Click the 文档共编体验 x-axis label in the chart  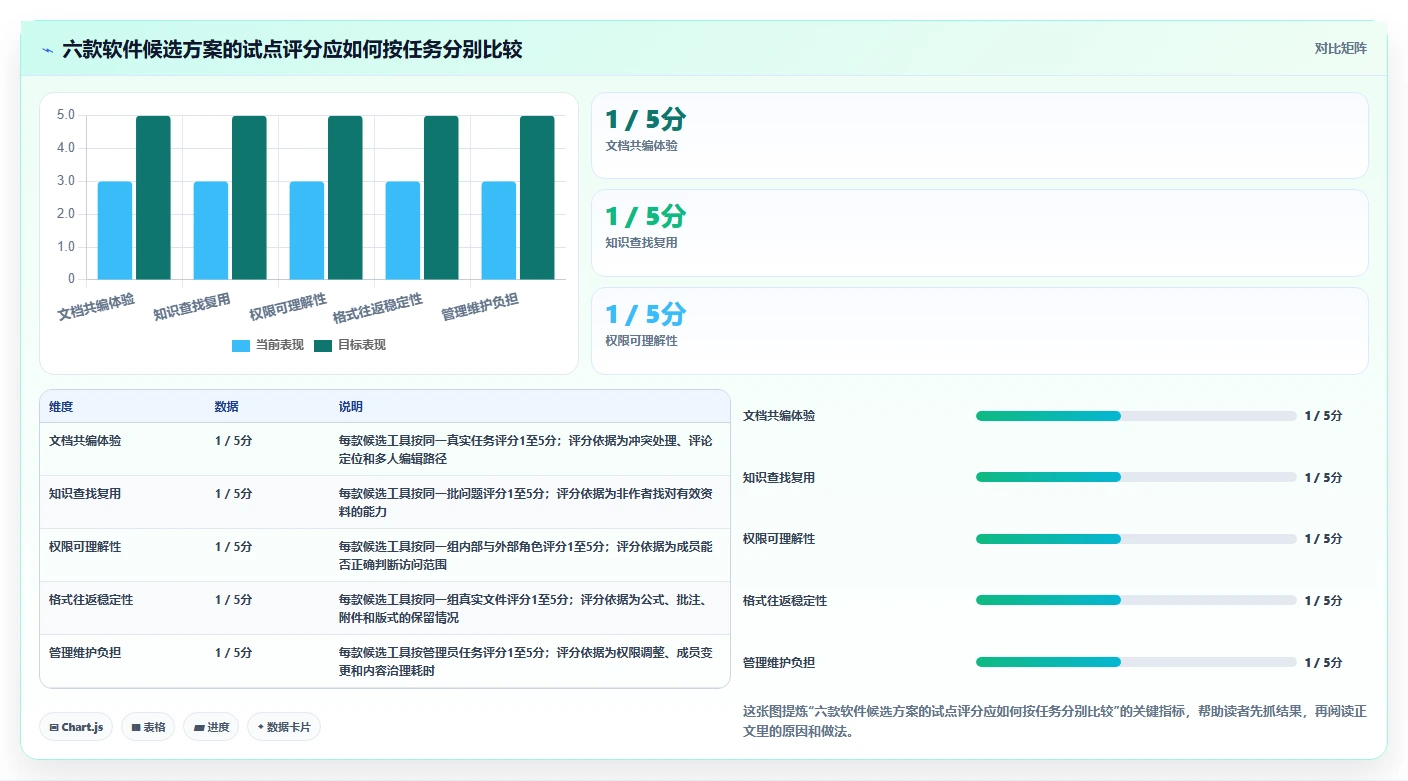point(96,306)
